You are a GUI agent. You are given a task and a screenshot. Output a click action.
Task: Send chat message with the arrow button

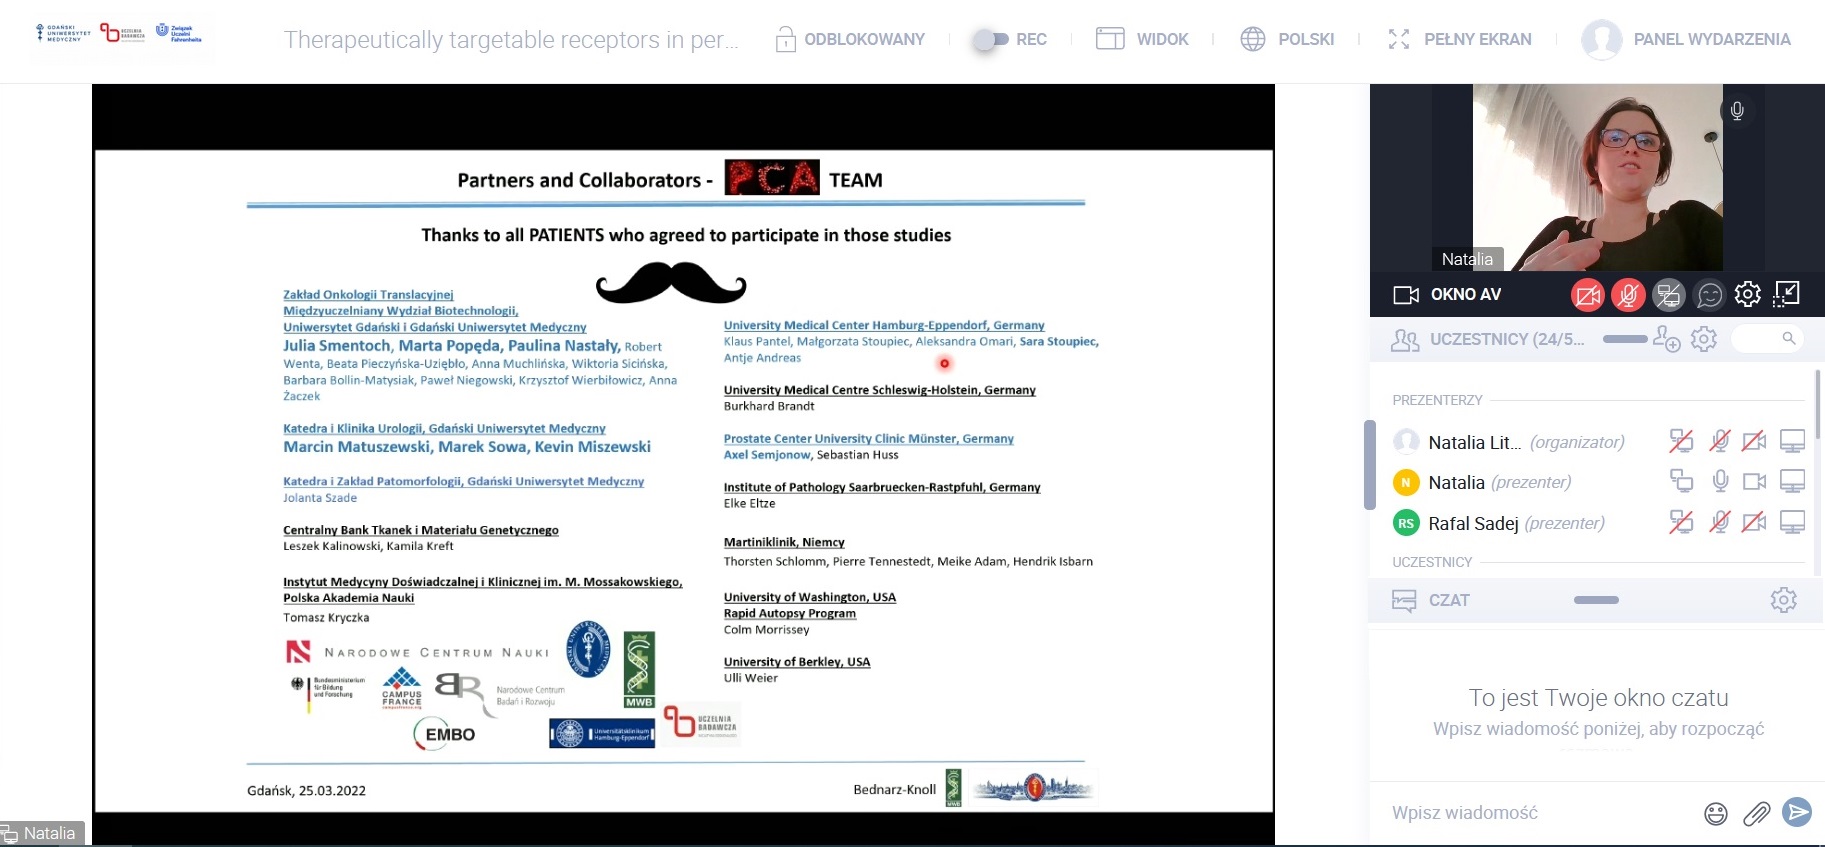click(1797, 812)
